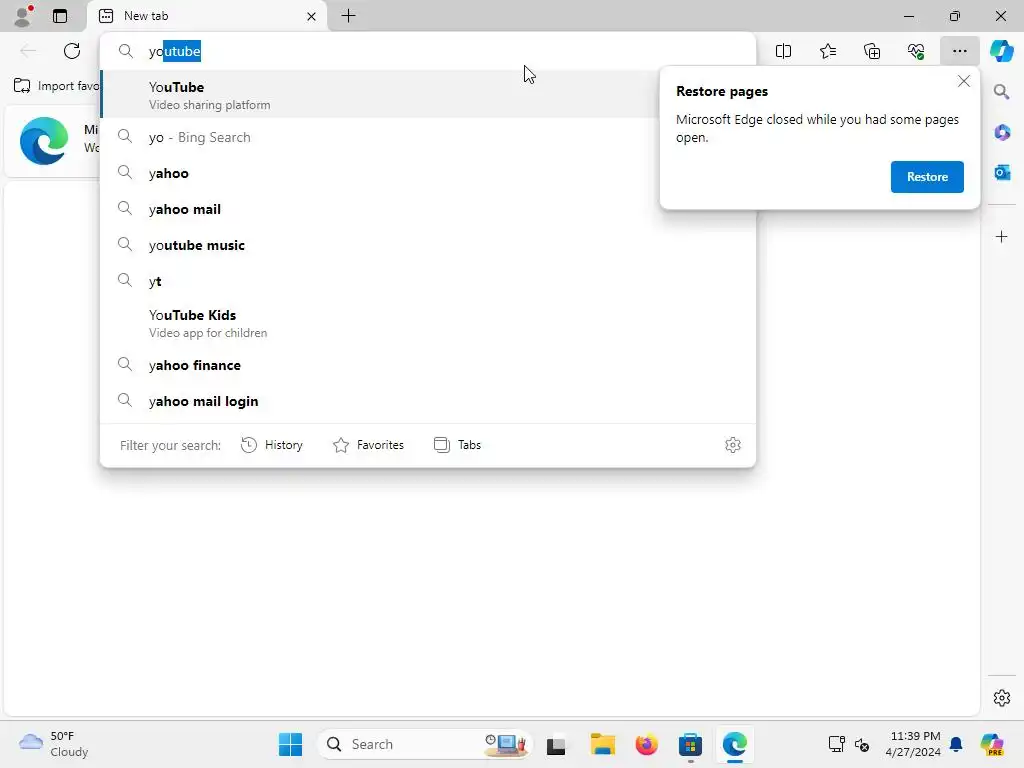Choose the 'yahoo' suggestion

tap(428, 173)
